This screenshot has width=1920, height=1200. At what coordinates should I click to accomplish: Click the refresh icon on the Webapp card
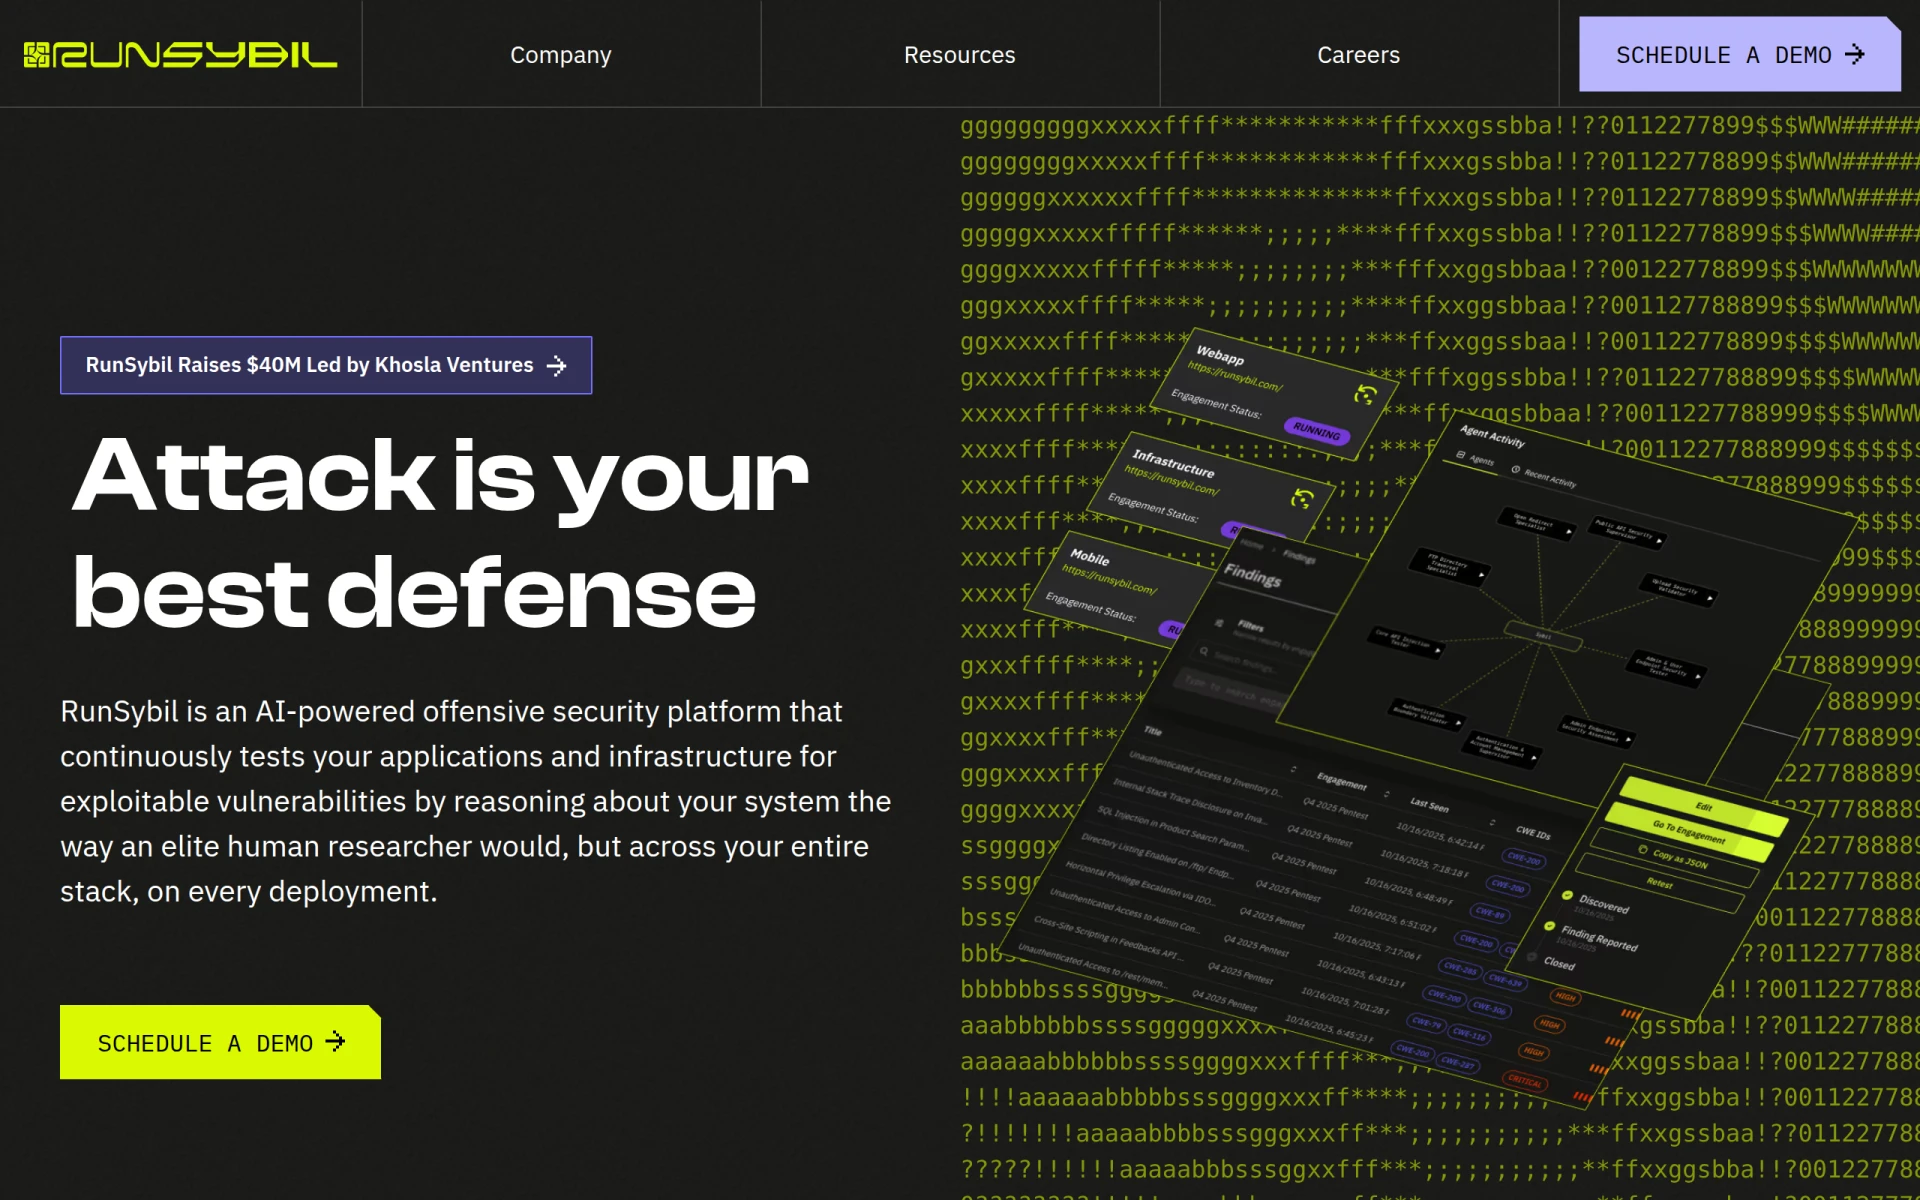1365,395
